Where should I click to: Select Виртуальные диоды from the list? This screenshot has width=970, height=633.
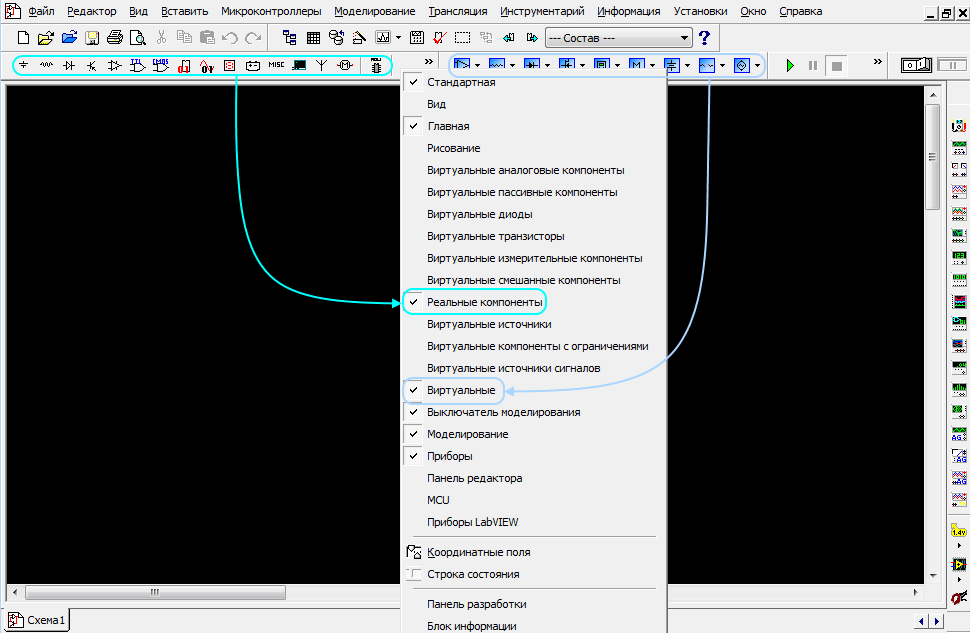click(x=479, y=214)
